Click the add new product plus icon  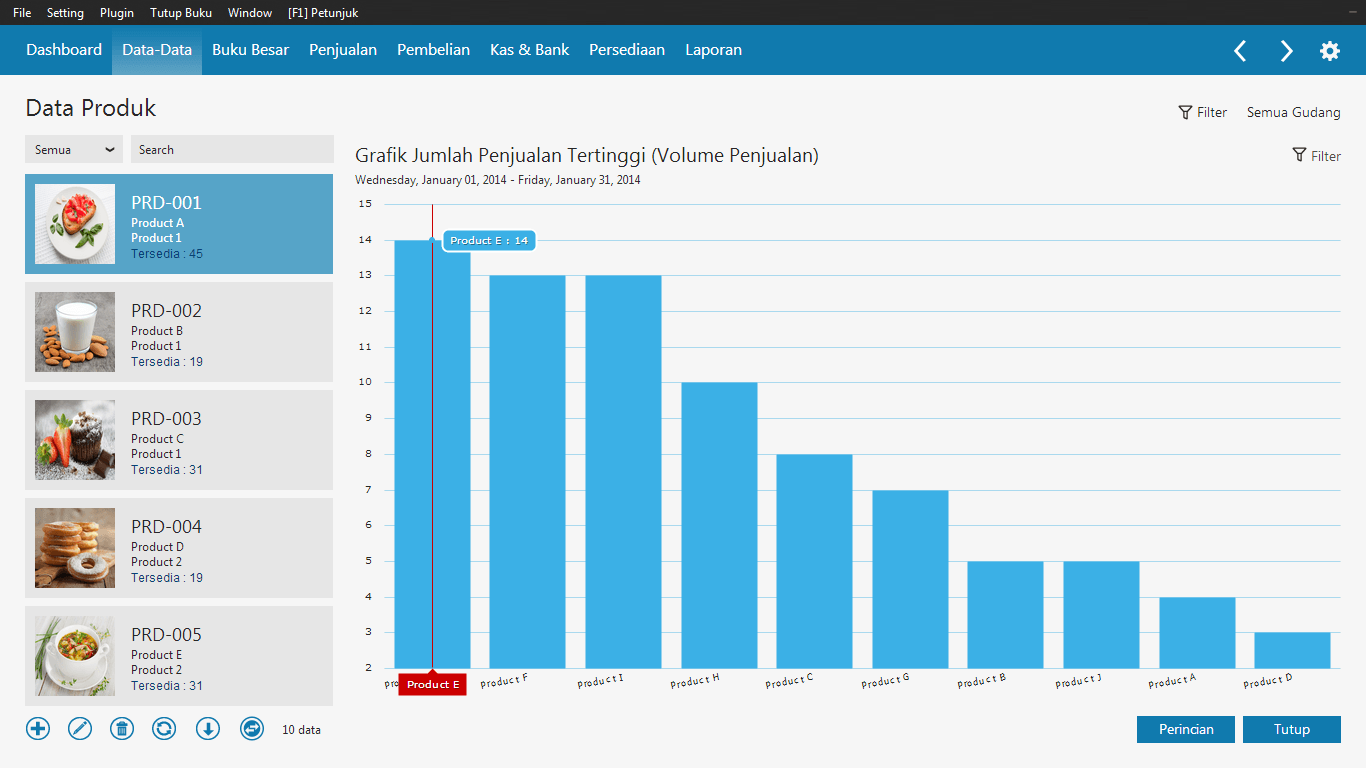tap(38, 729)
